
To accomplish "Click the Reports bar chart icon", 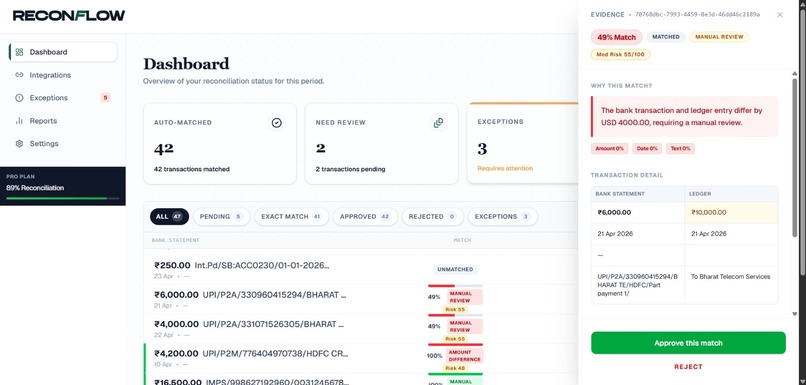I will [x=20, y=121].
